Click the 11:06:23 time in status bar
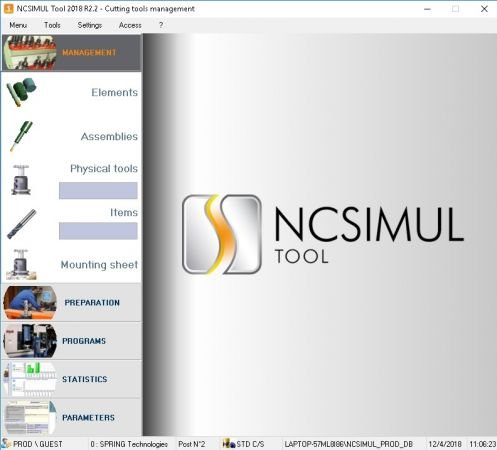This screenshot has width=497, height=450. click(483, 444)
